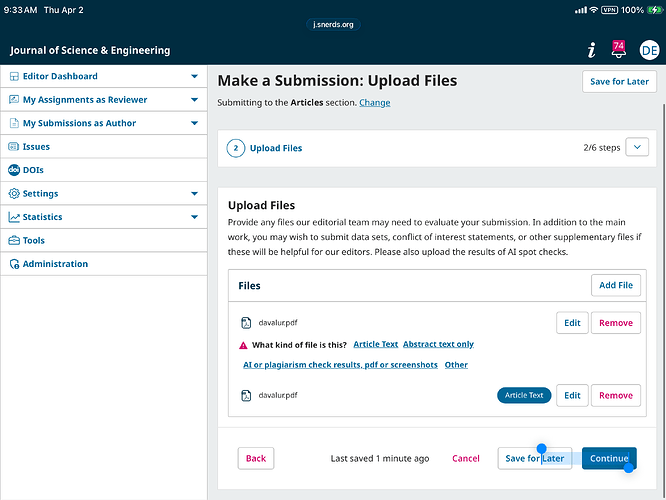This screenshot has width=666, height=500.
Task: Open notifications bell with 74 badge
Action: (x=618, y=50)
